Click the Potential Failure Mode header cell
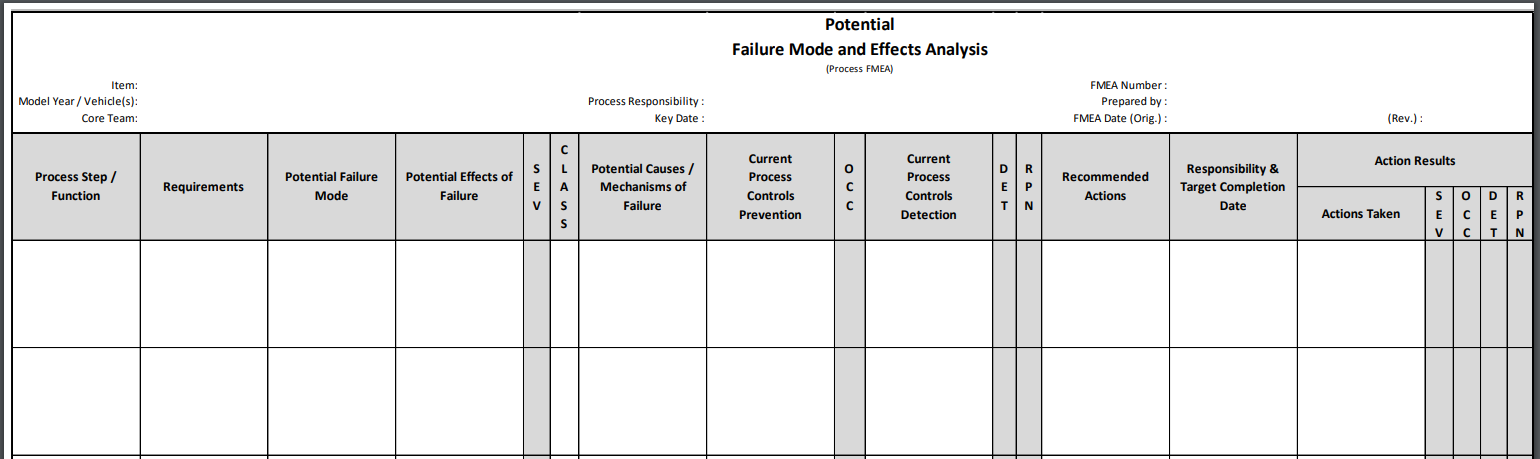This screenshot has width=1540, height=459. [332, 186]
